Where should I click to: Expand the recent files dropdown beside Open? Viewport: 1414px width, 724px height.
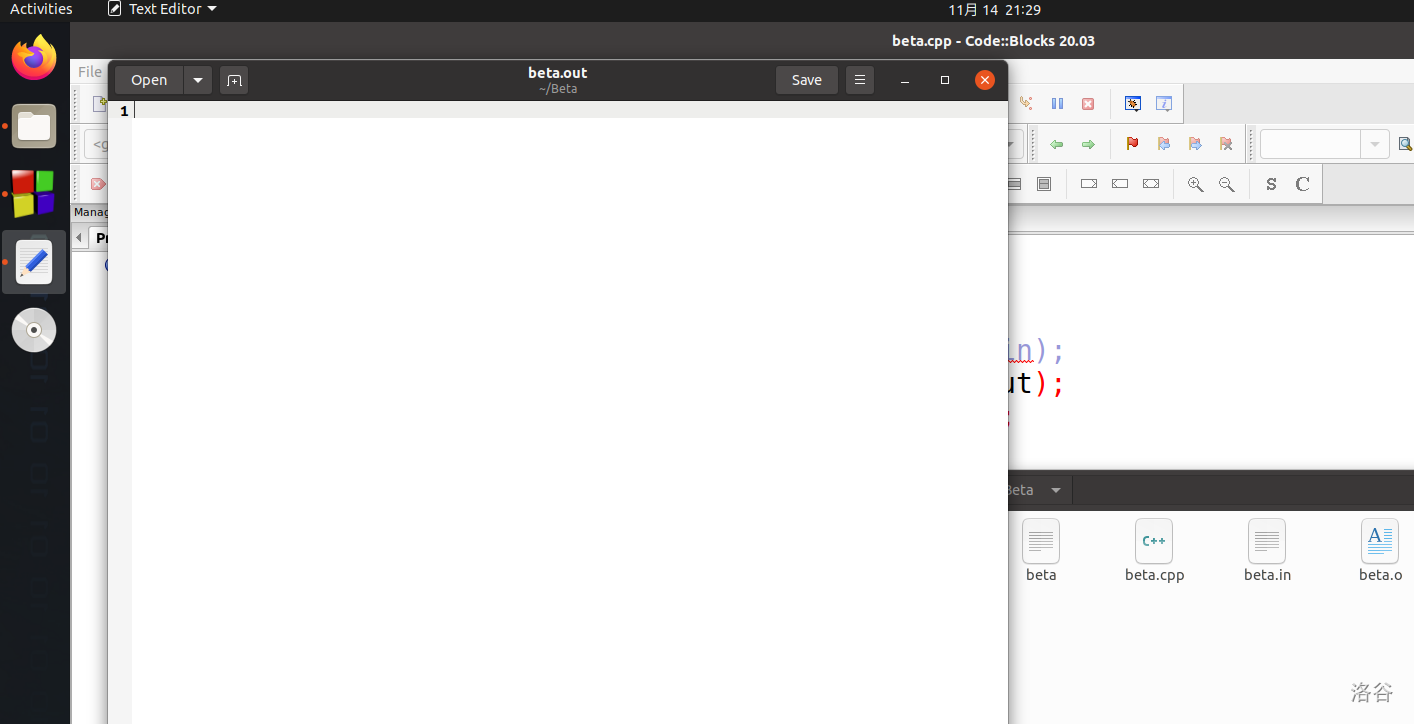click(198, 80)
